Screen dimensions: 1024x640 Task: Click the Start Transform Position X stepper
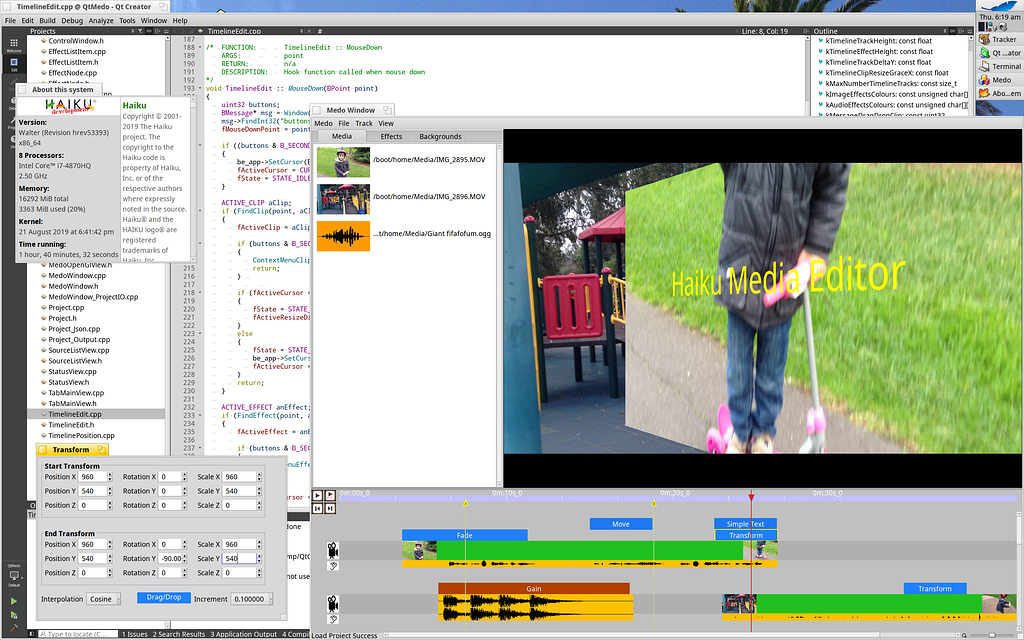point(110,477)
